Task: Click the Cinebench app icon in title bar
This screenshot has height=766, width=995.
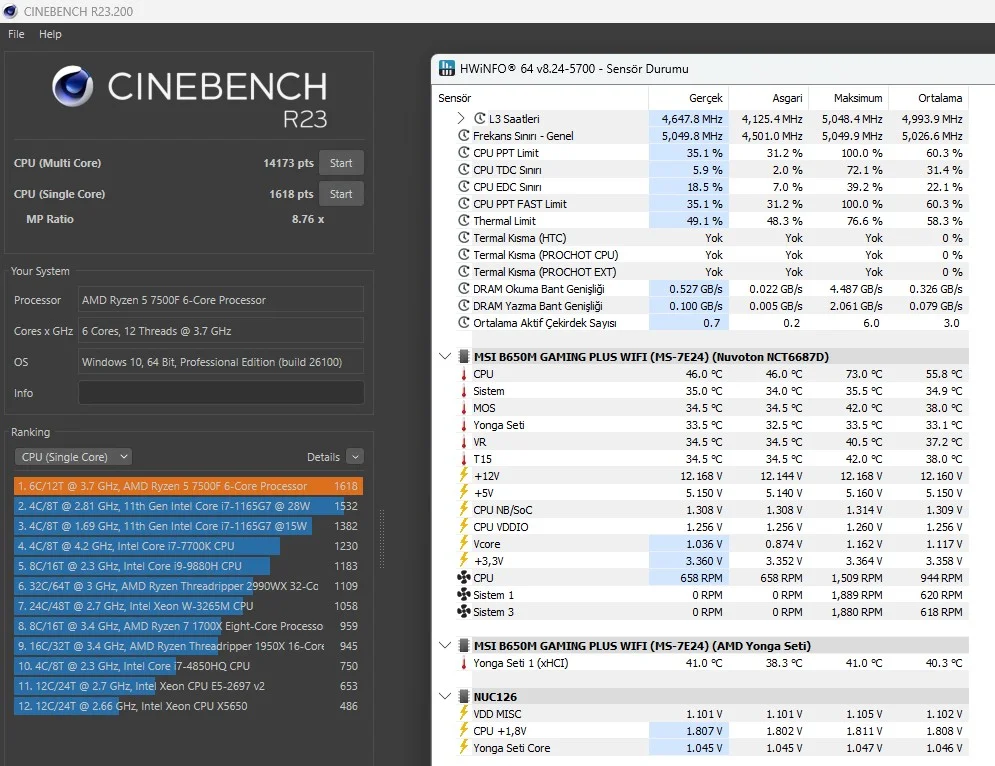Action: coord(10,11)
